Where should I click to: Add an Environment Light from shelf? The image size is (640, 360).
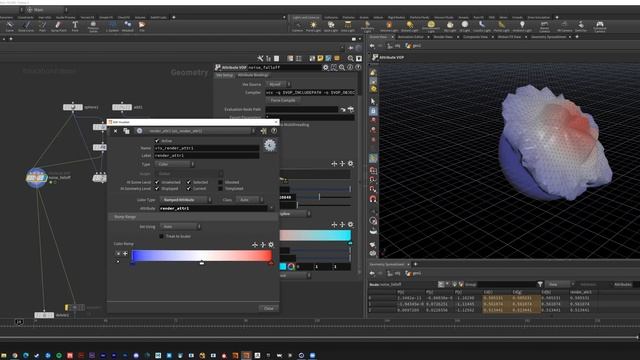click(431, 27)
